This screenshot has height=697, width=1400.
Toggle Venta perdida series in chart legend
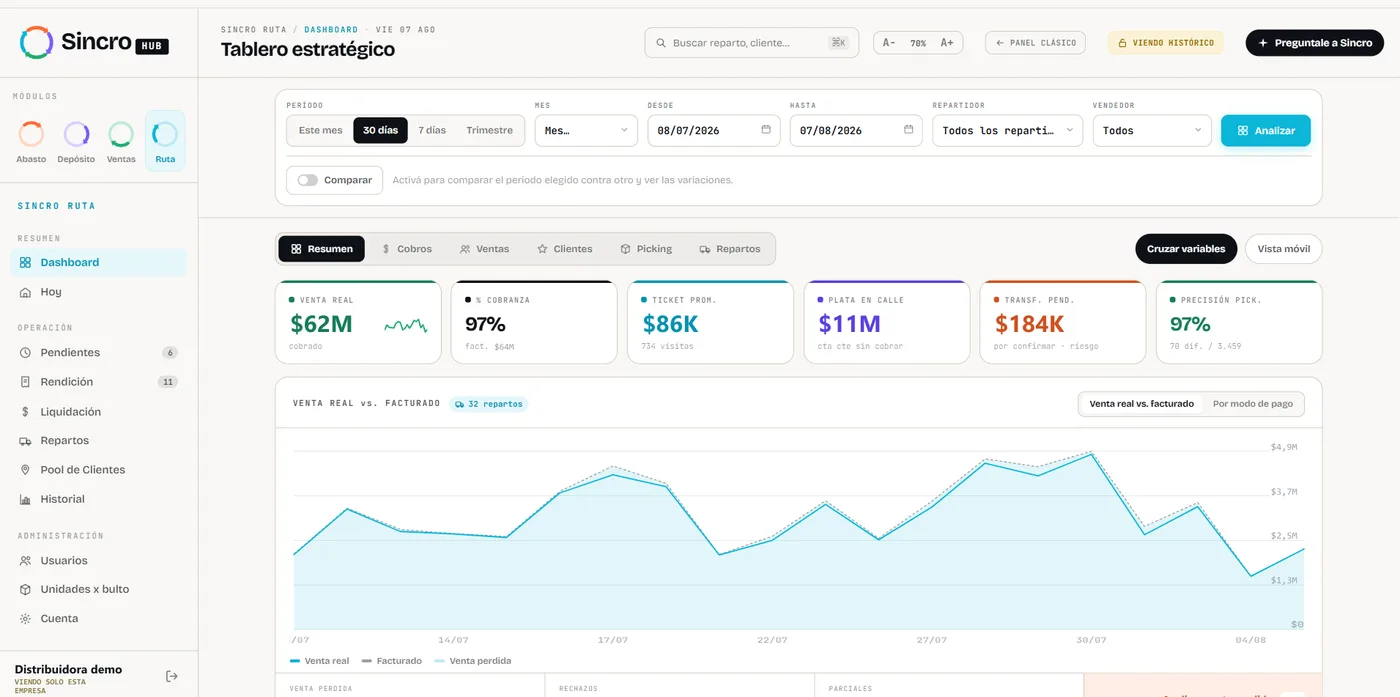pos(472,661)
